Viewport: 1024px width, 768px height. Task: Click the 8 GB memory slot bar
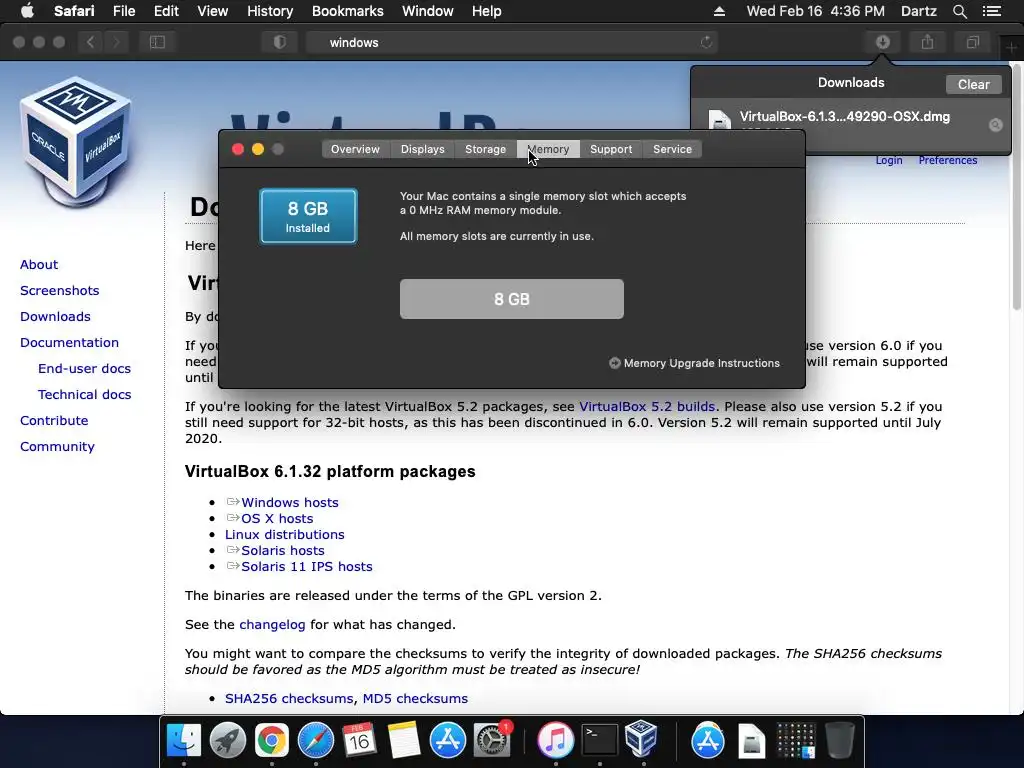click(x=511, y=299)
